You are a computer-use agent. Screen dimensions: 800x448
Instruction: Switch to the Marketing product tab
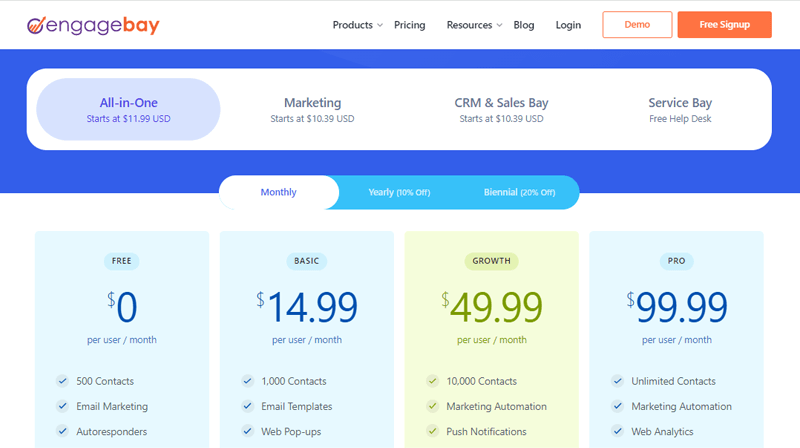312,109
